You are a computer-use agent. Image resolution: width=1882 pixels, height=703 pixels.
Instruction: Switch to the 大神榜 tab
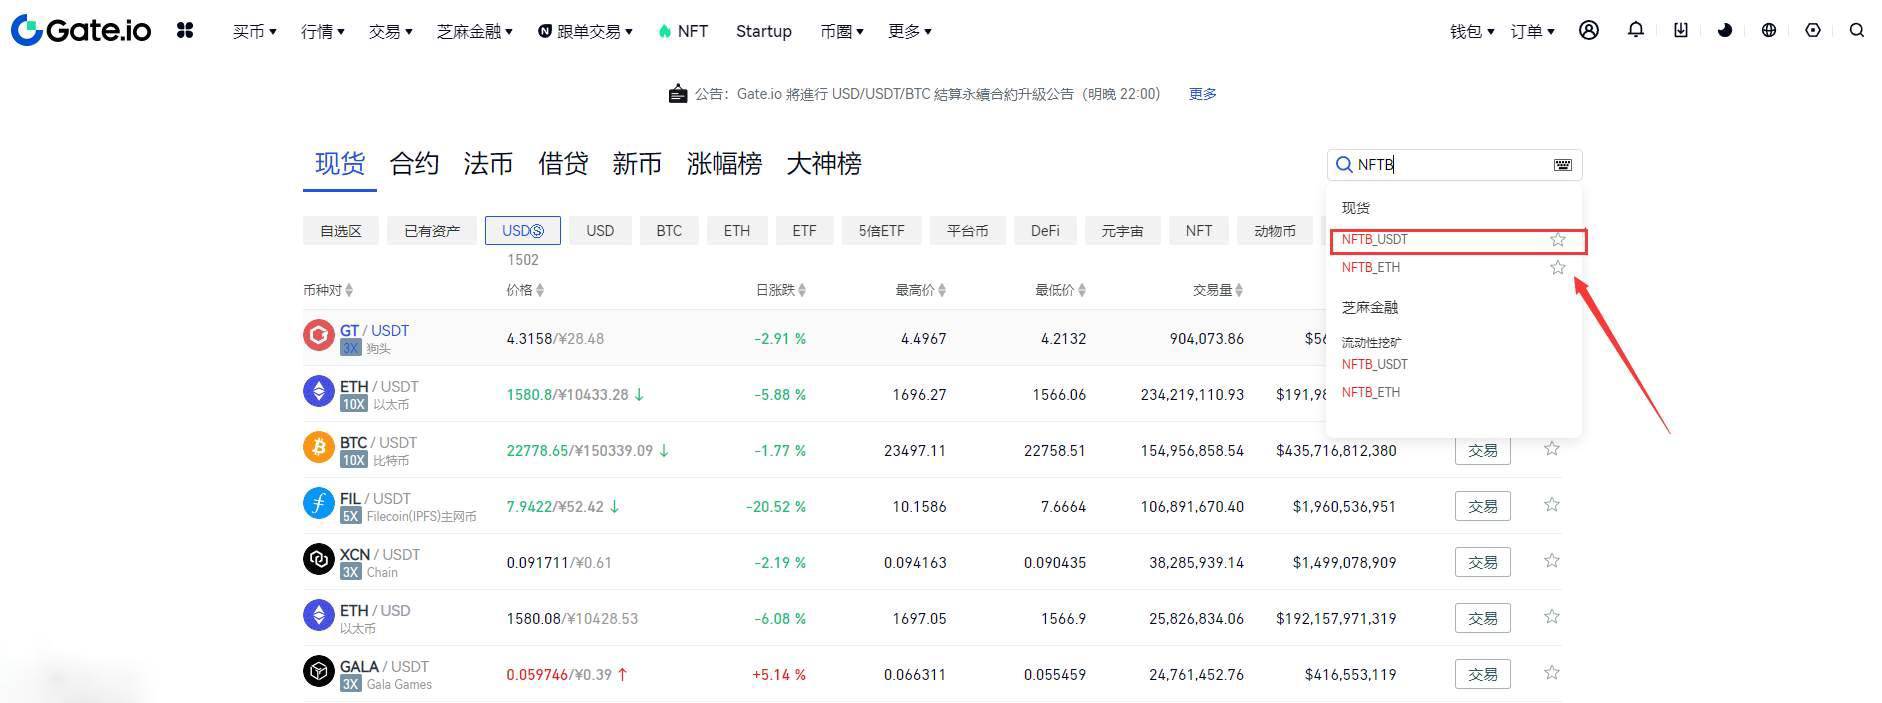tap(824, 164)
